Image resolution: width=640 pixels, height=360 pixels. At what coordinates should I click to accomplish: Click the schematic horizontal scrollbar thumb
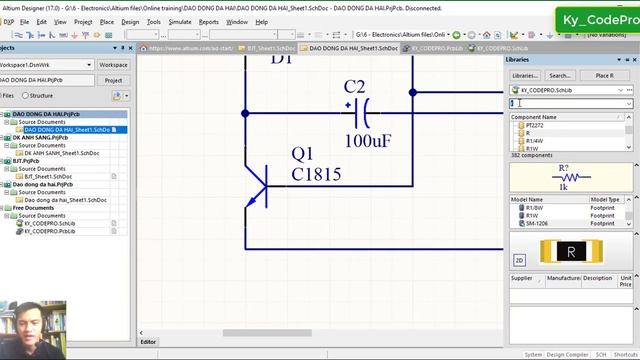pyautogui.click(x=267, y=333)
